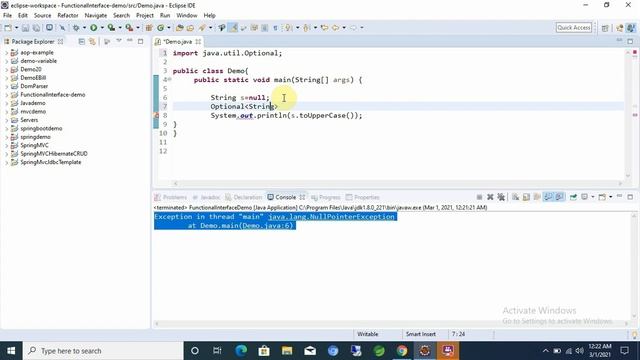The image size is (640, 360).
Task: Click the New Java Class icon
Action: point(160,28)
